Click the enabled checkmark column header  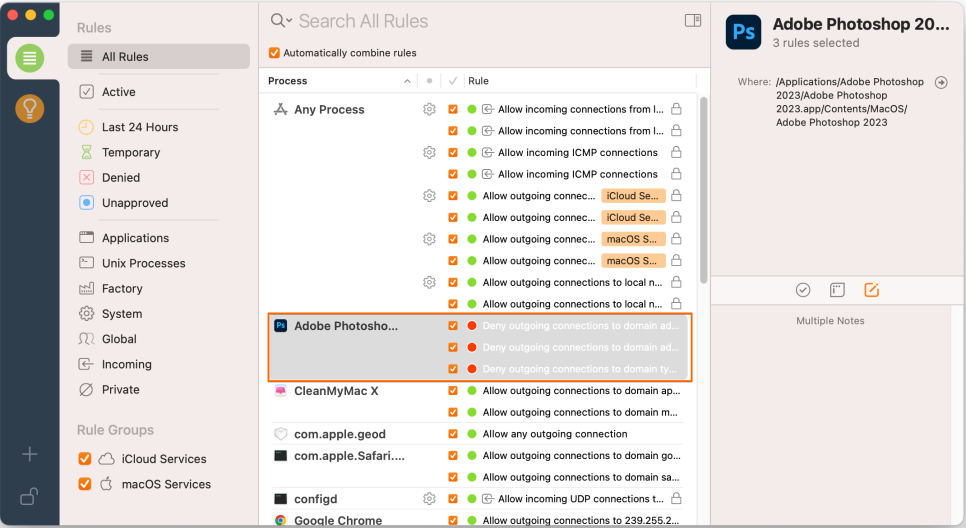[x=453, y=81]
